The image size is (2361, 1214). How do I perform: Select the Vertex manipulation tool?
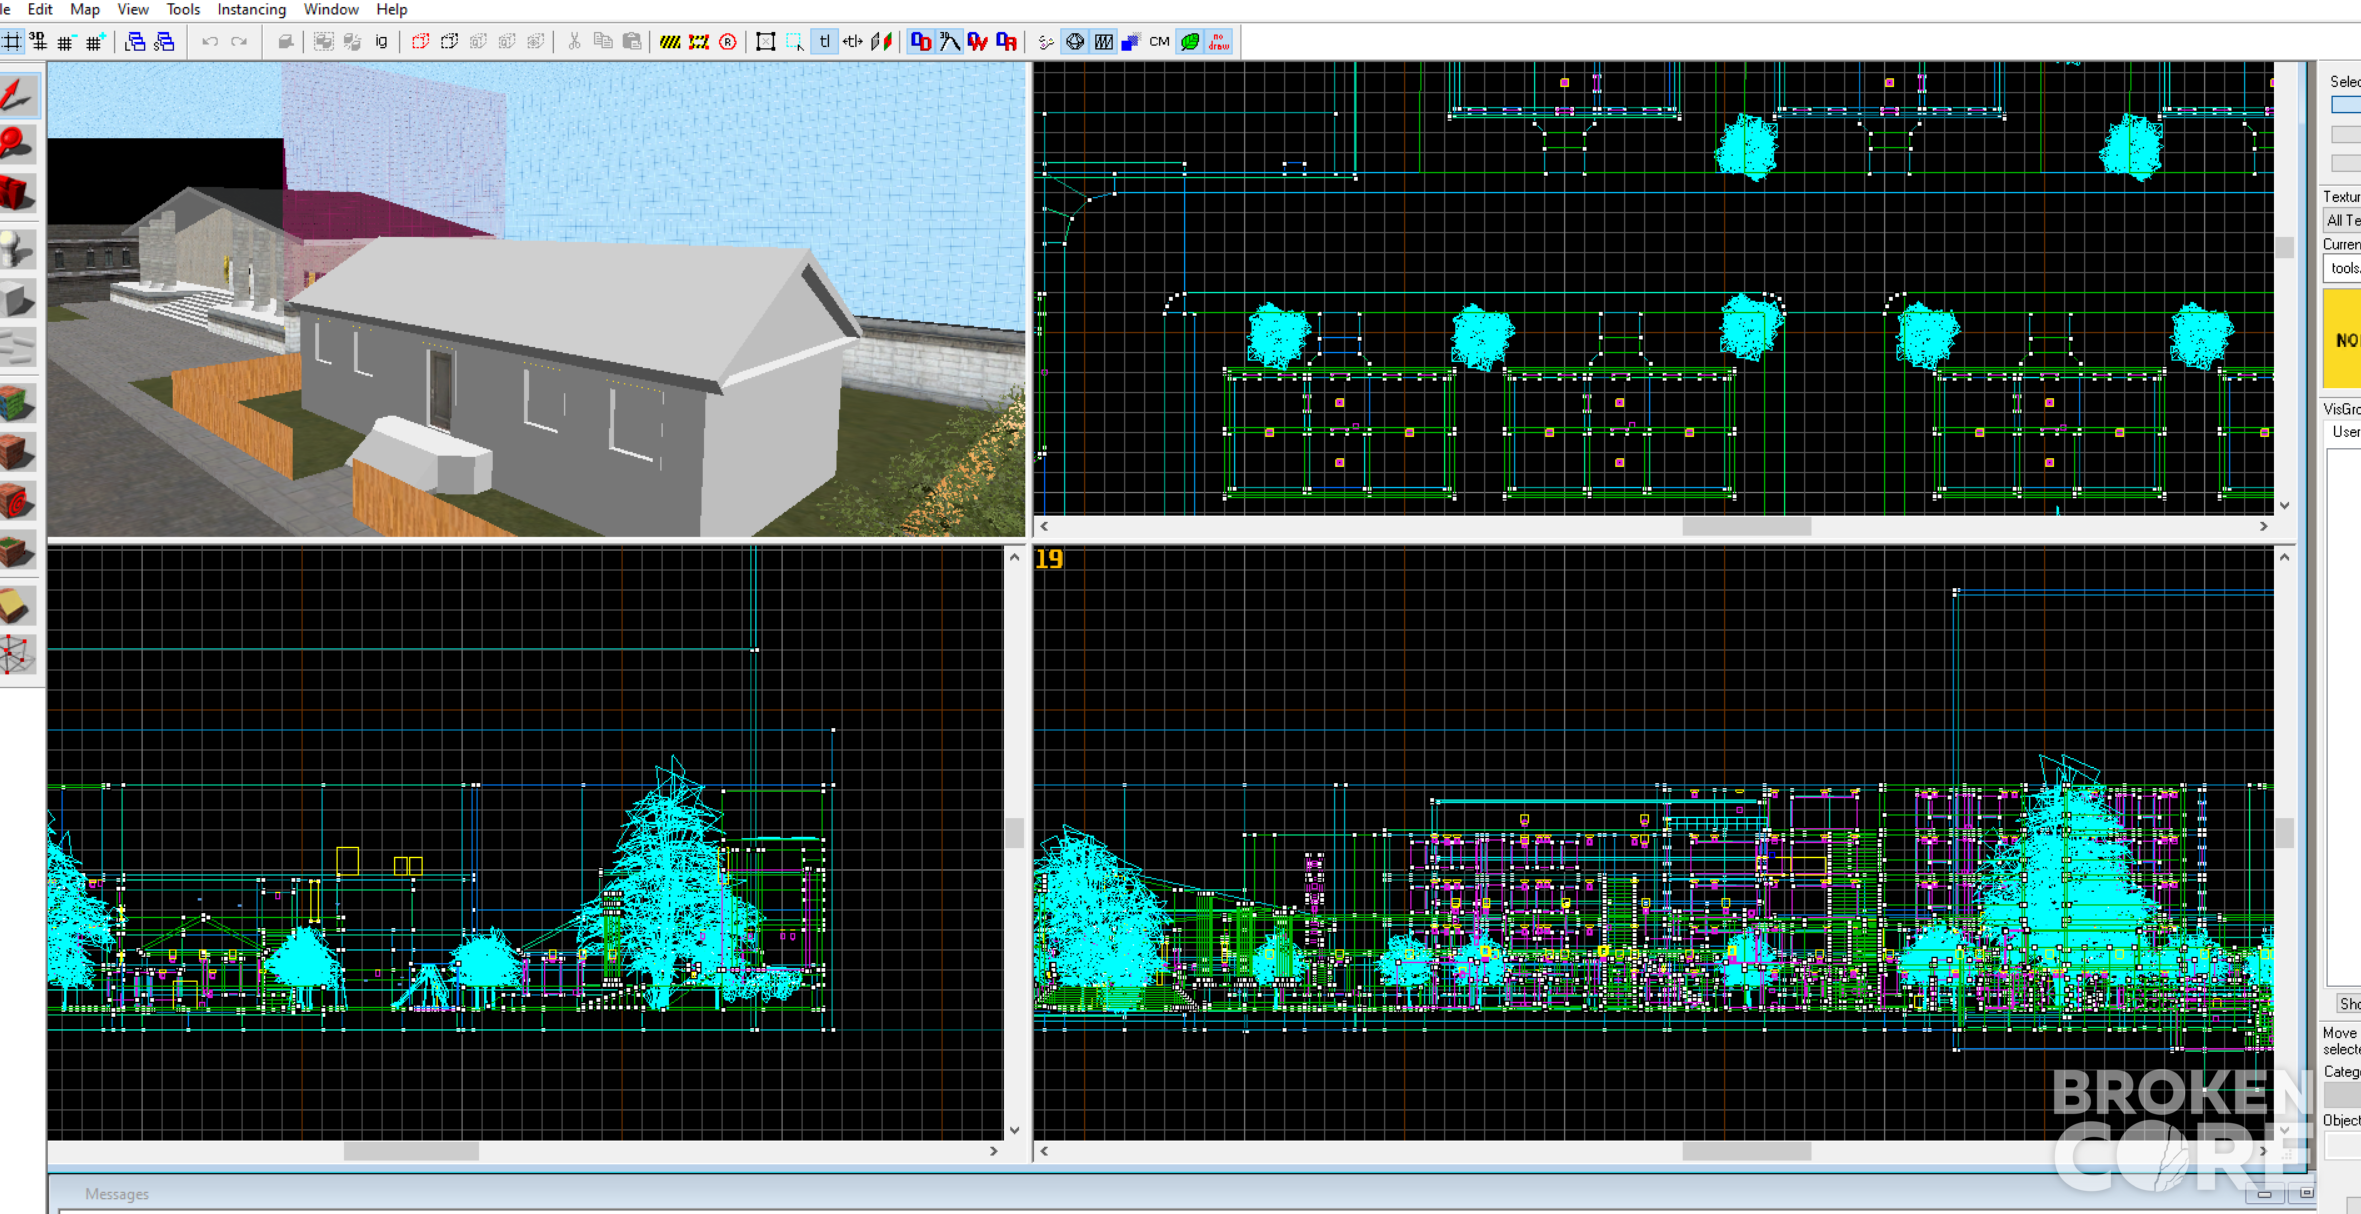click(17, 655)
